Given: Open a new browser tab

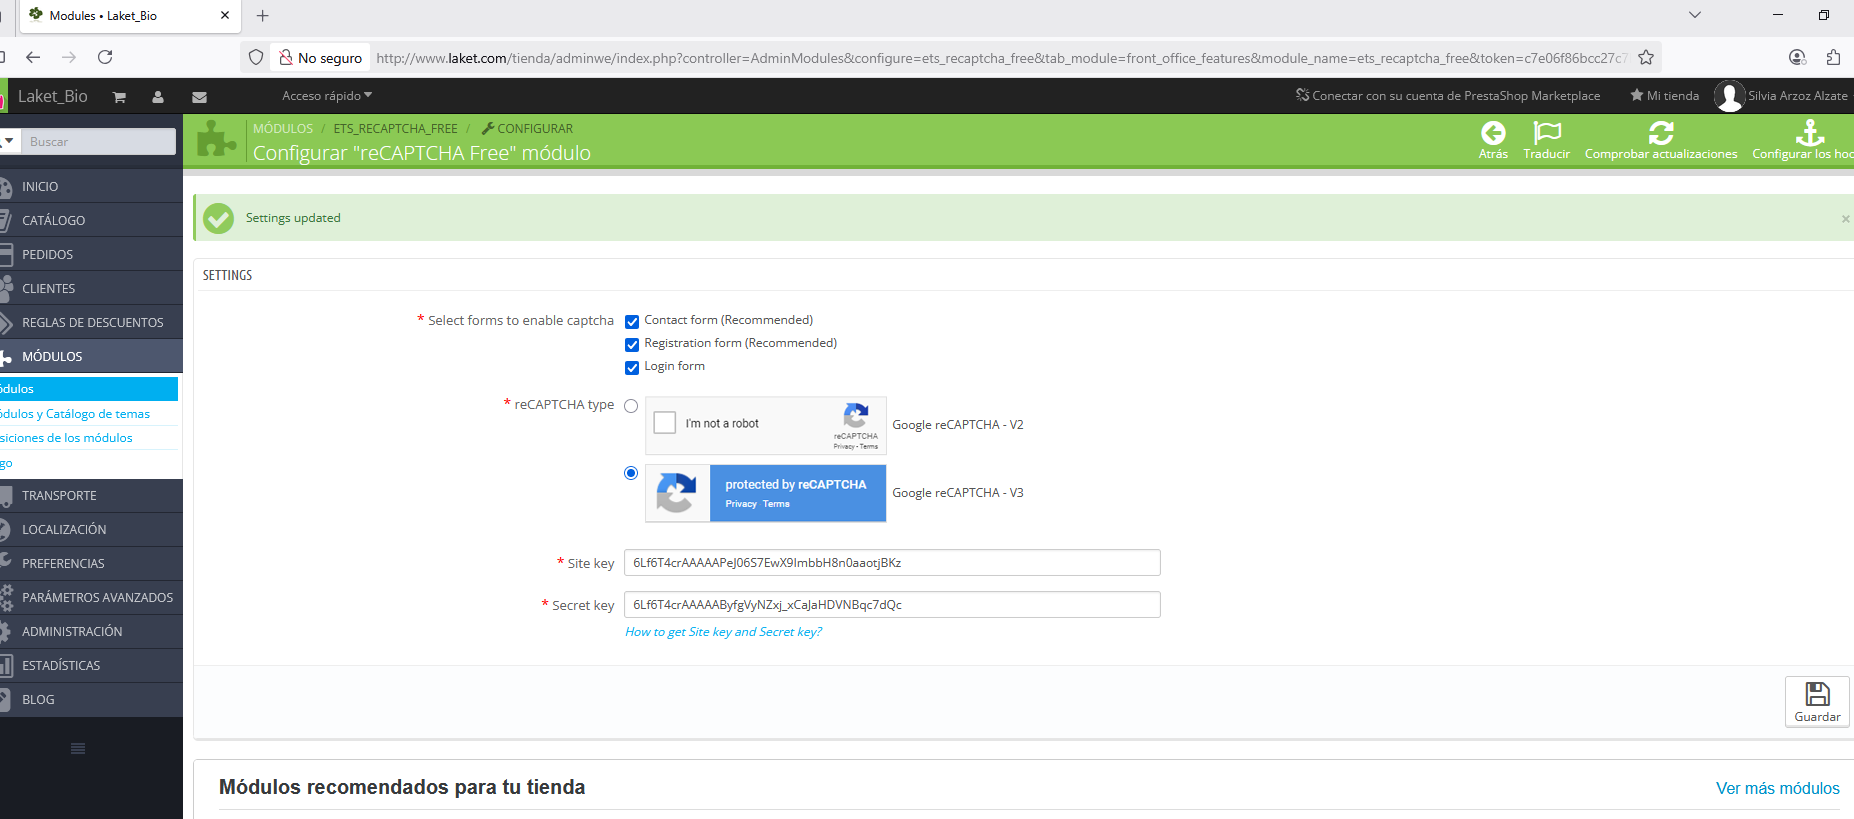Looking at the screenshot, I should click(x=263, y=16).
